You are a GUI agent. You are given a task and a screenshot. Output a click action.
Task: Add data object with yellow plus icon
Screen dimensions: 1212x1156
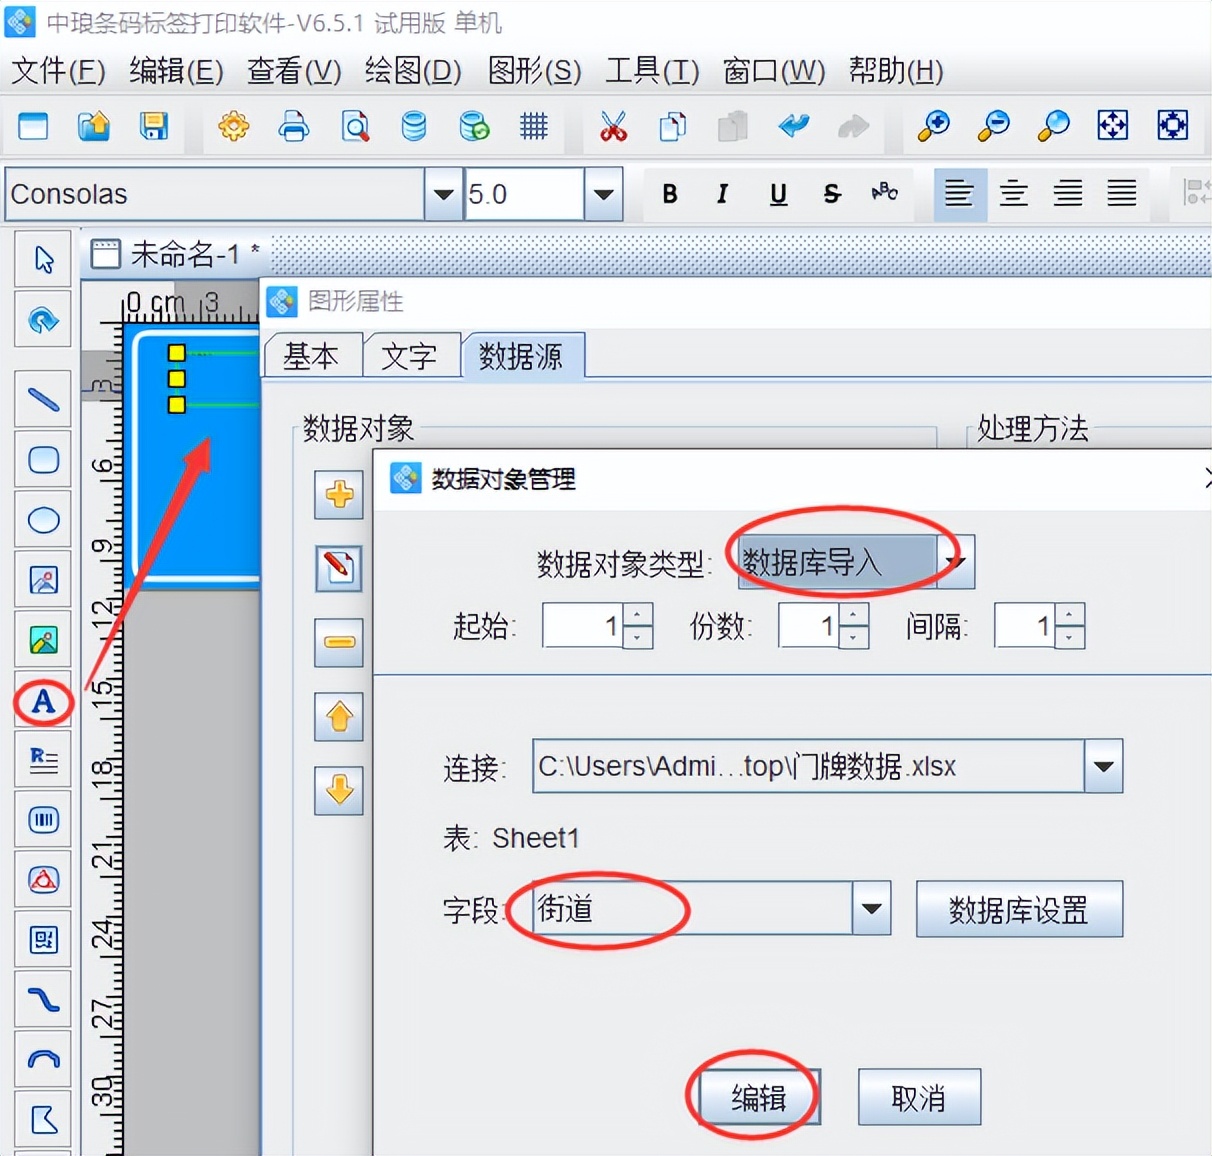pos(339,494)
